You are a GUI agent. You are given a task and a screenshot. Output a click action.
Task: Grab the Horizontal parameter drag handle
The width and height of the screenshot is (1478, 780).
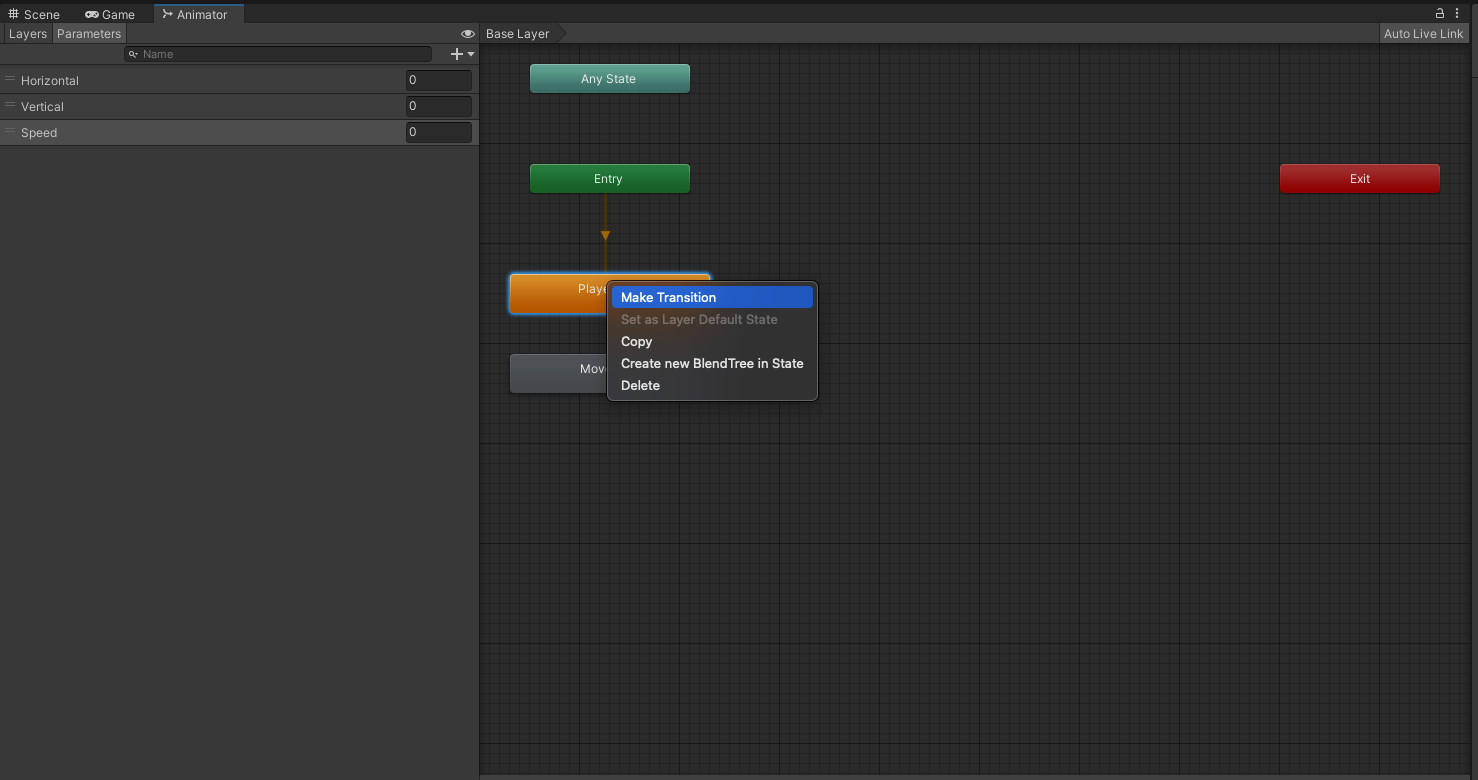10,80
